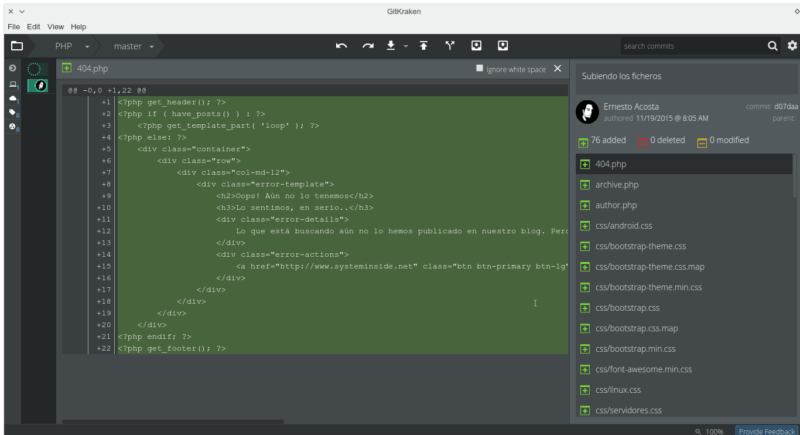Close the 404.php diff view
Image resolution: width=800 pixels, height=435 pixels.
point(558,68)
